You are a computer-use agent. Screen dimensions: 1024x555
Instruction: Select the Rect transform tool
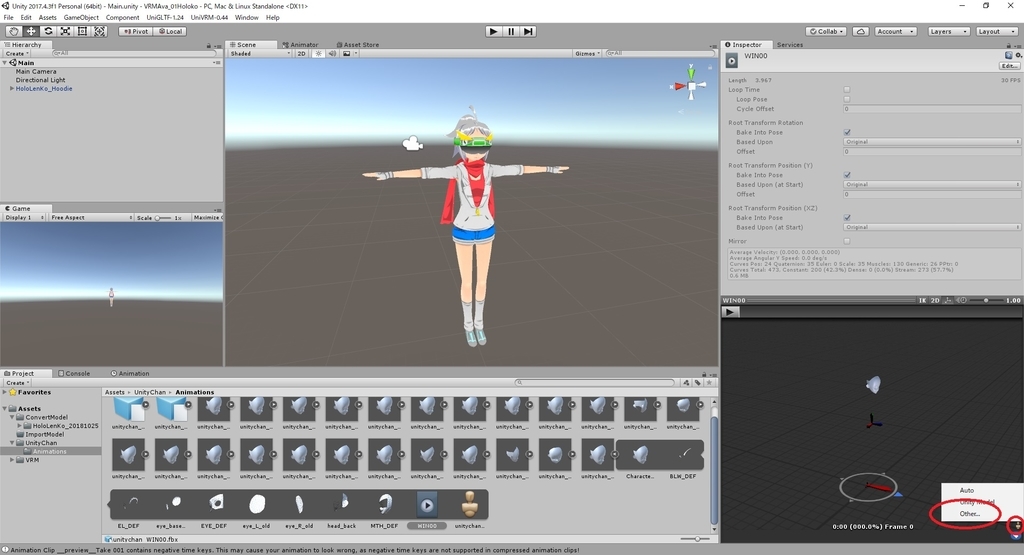(82, 31)
